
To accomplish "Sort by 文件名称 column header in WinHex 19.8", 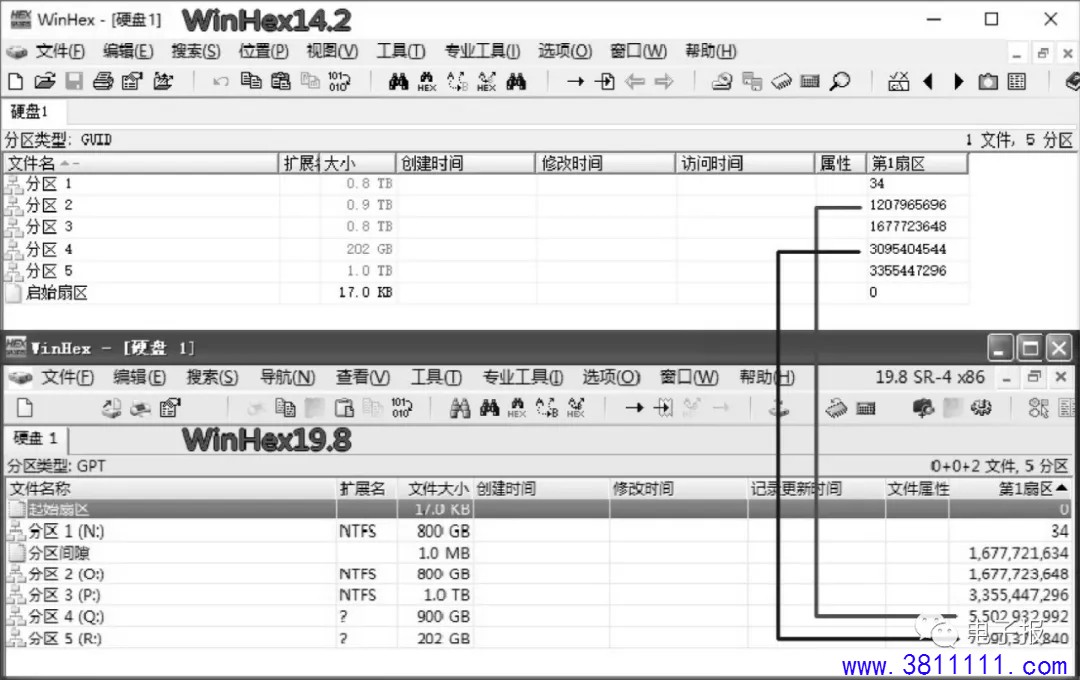I will 171,489.
